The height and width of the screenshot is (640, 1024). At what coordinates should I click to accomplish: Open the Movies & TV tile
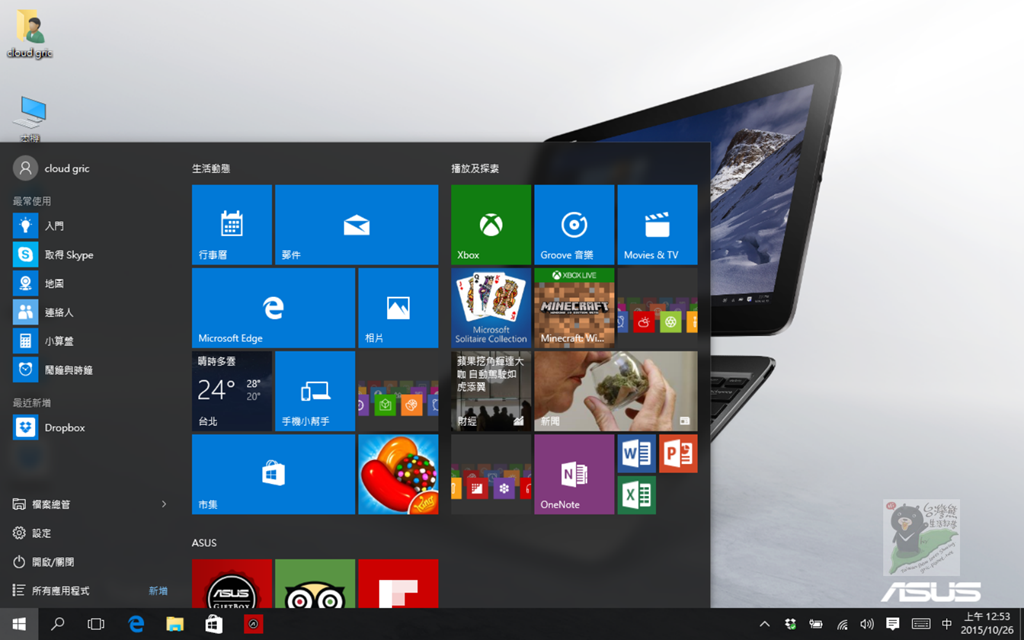coord(658,225)
